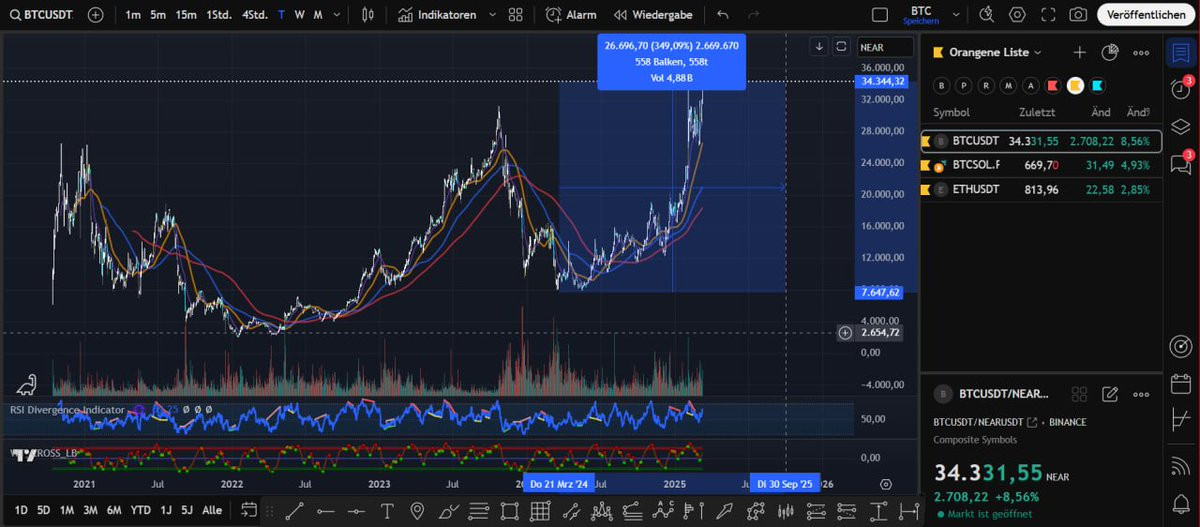1200x527 pixels.
Task: Select the text T drawing tool
Action: click(388, 511)
